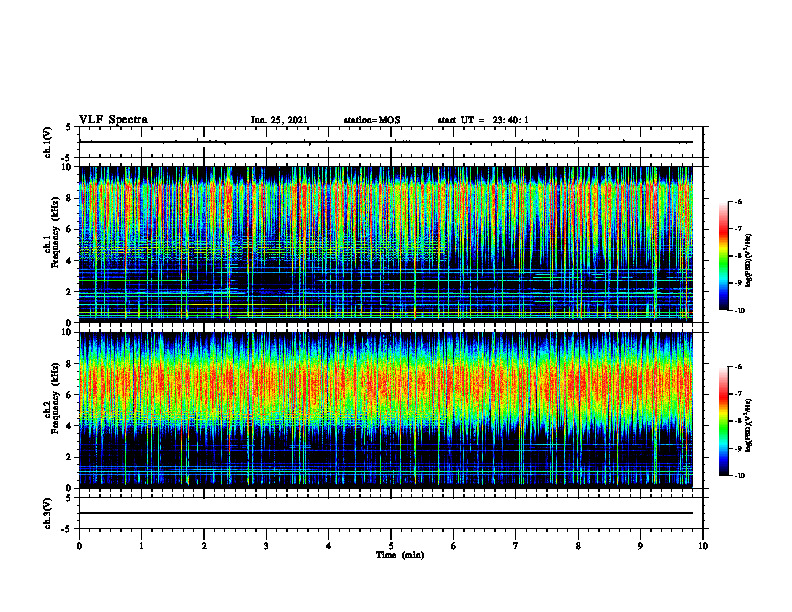This screenshot has height=612, width=792.
Task: Click the ch.2 spectrogram color scale bar
Action: coord(724,421)
